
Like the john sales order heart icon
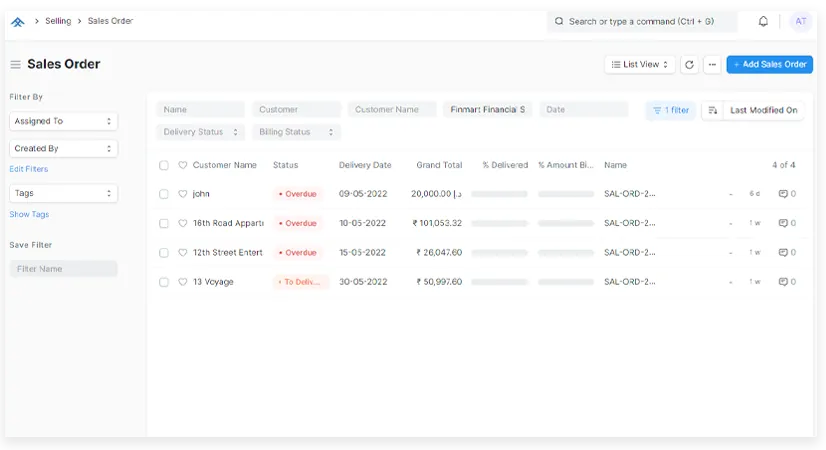pyautogui.click(x=183, y=194)
